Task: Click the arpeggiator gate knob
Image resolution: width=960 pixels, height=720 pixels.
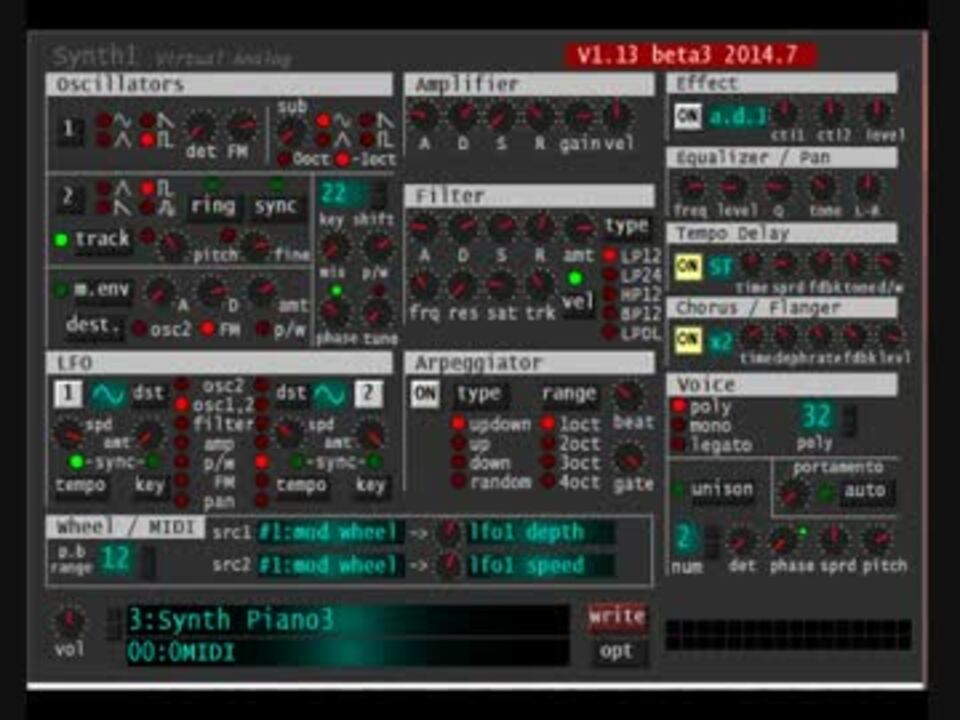Action: [629, 458]
